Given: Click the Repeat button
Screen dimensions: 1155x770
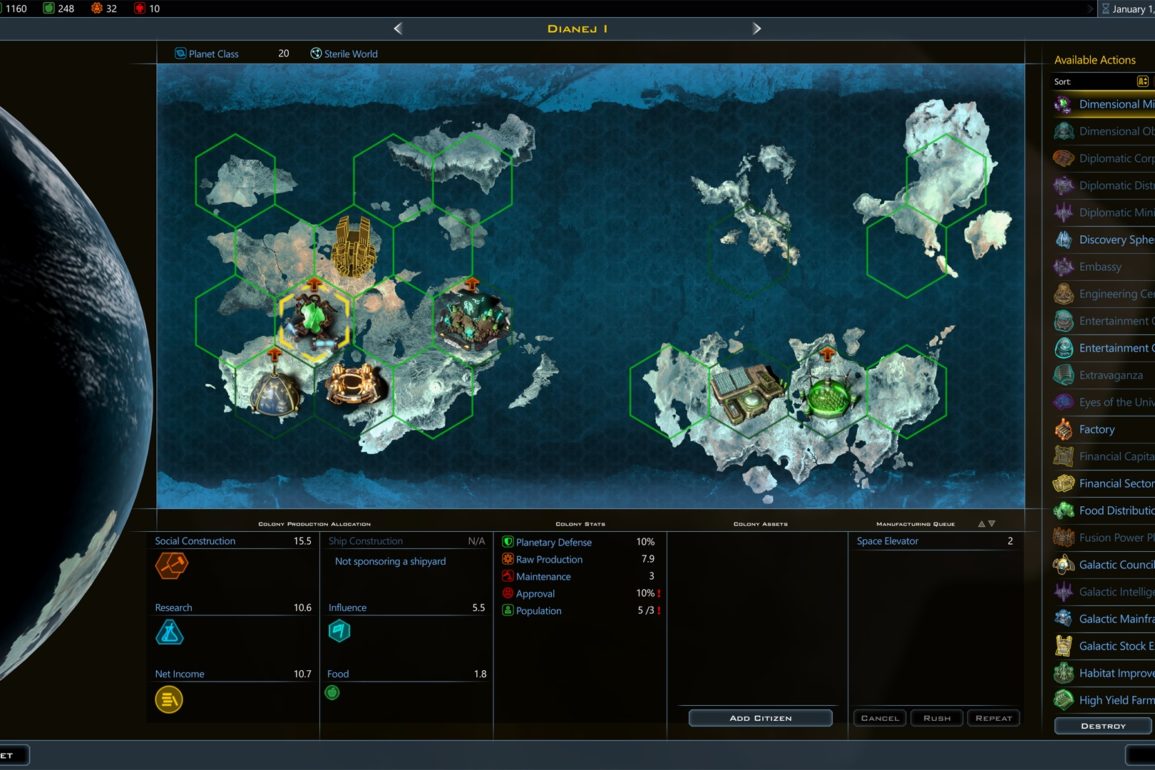Looking at the screenshot, I should point(994,718).
